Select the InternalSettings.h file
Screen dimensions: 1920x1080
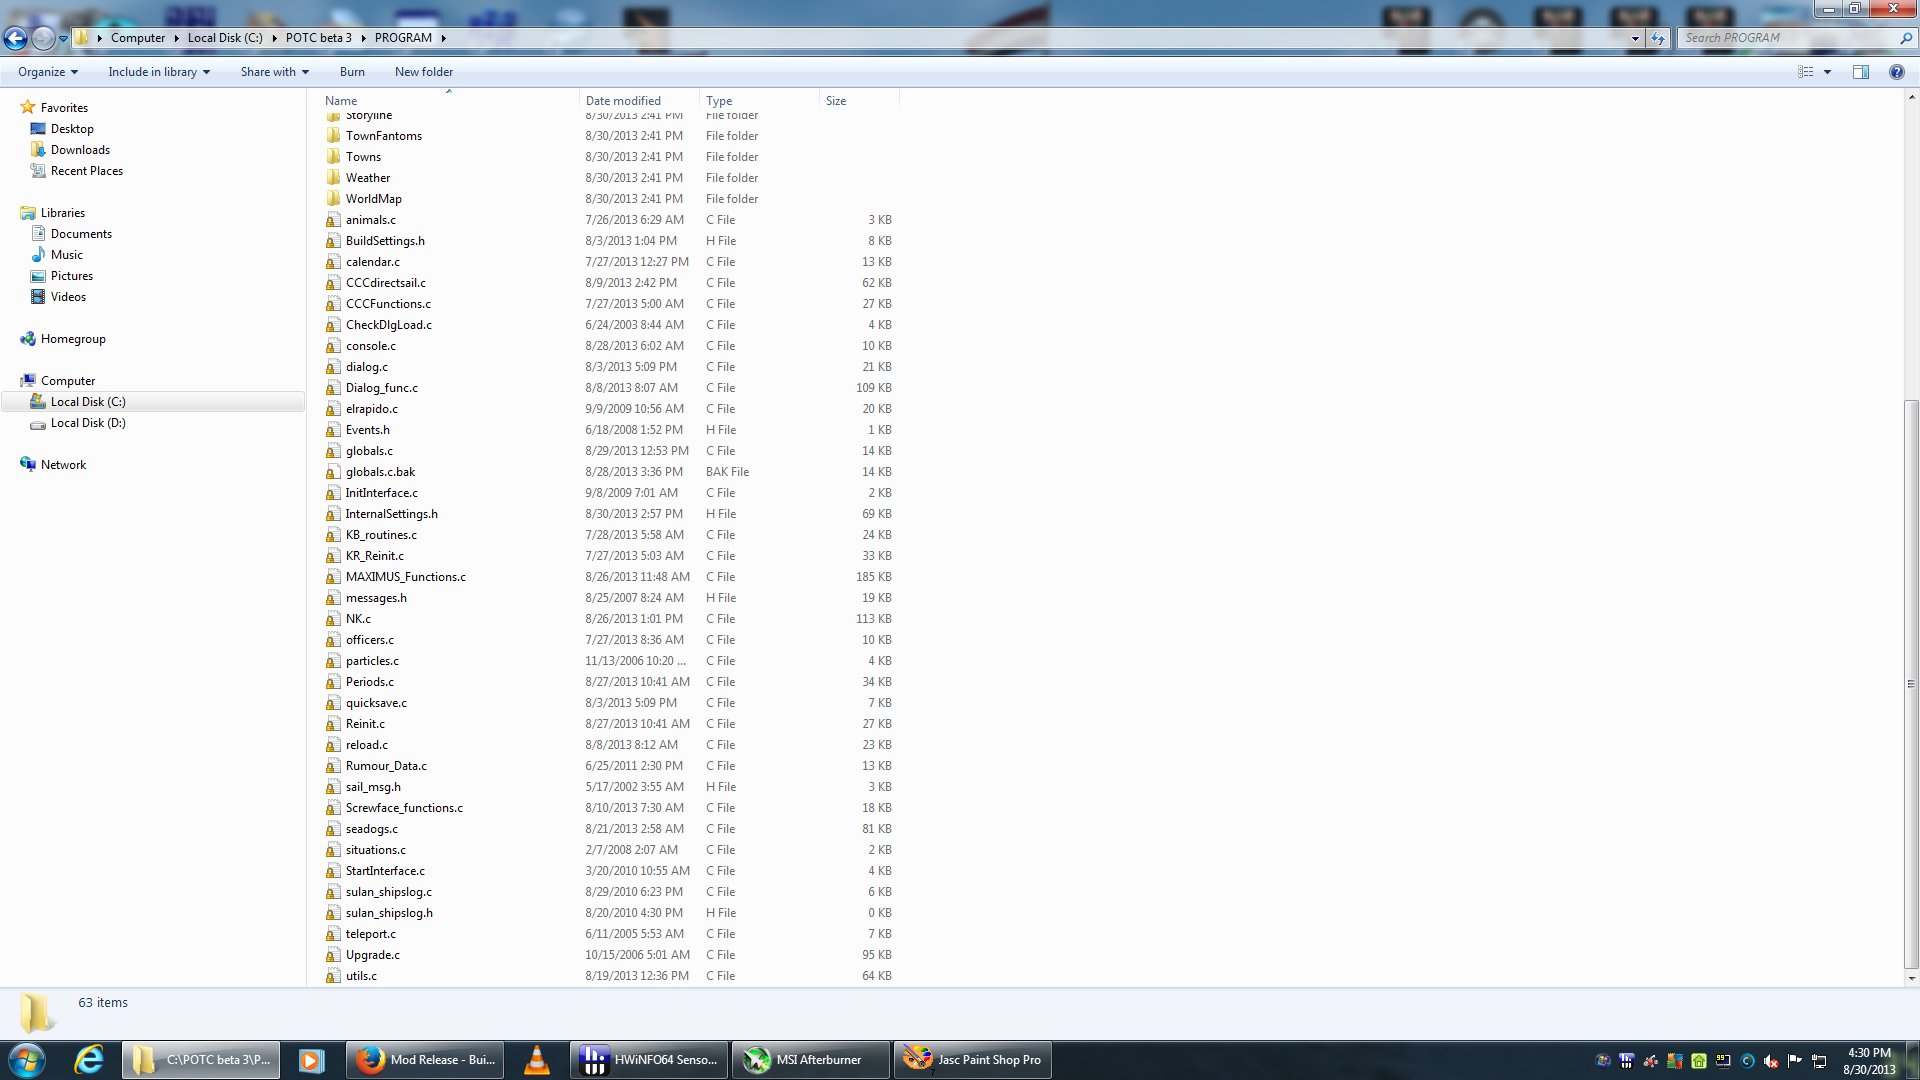click(x=391, y=514)
